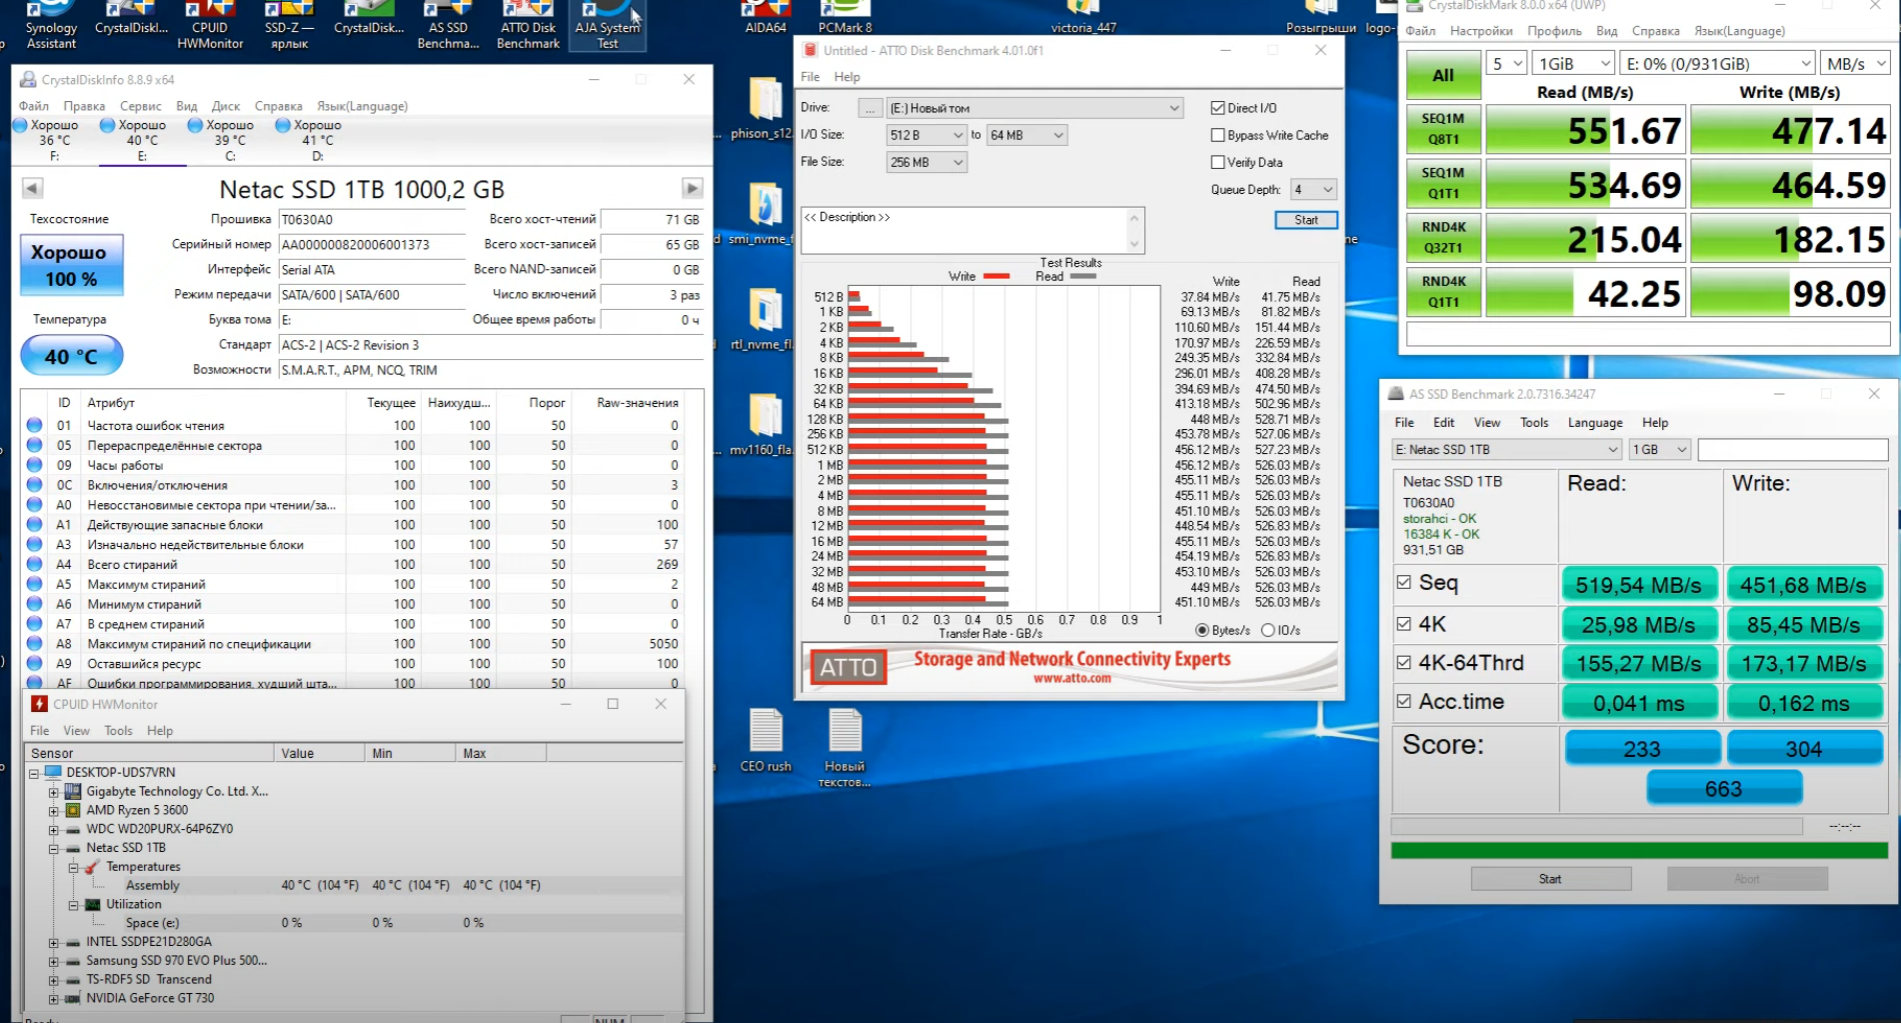The width and height of the screenshot is (1901, 1023).
Task: Expand INTEL SSDPE21D280GA node in HWMonitor
Action: [x=54, y=942]
